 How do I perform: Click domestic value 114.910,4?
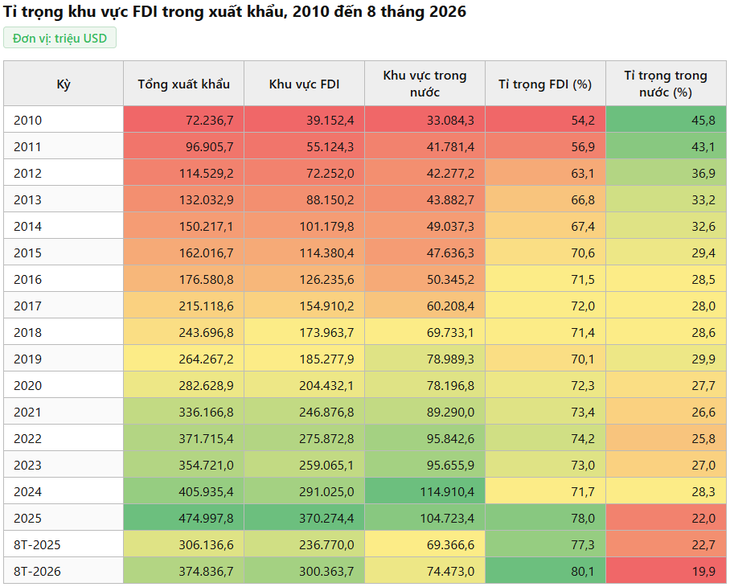click(425, 492)
